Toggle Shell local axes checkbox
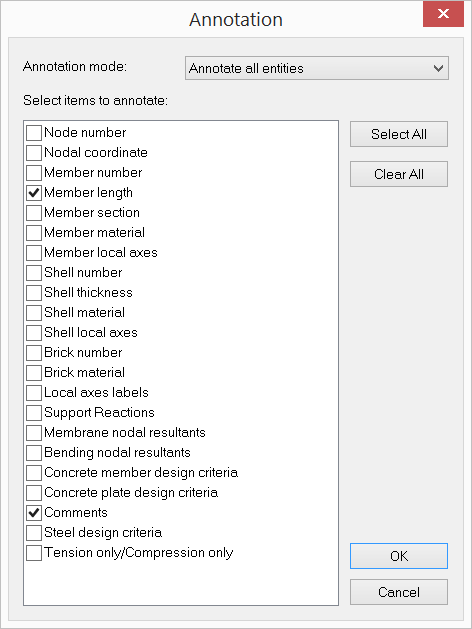Image resolution: width=472 pixels, height=629 pixels. (34, 333)
